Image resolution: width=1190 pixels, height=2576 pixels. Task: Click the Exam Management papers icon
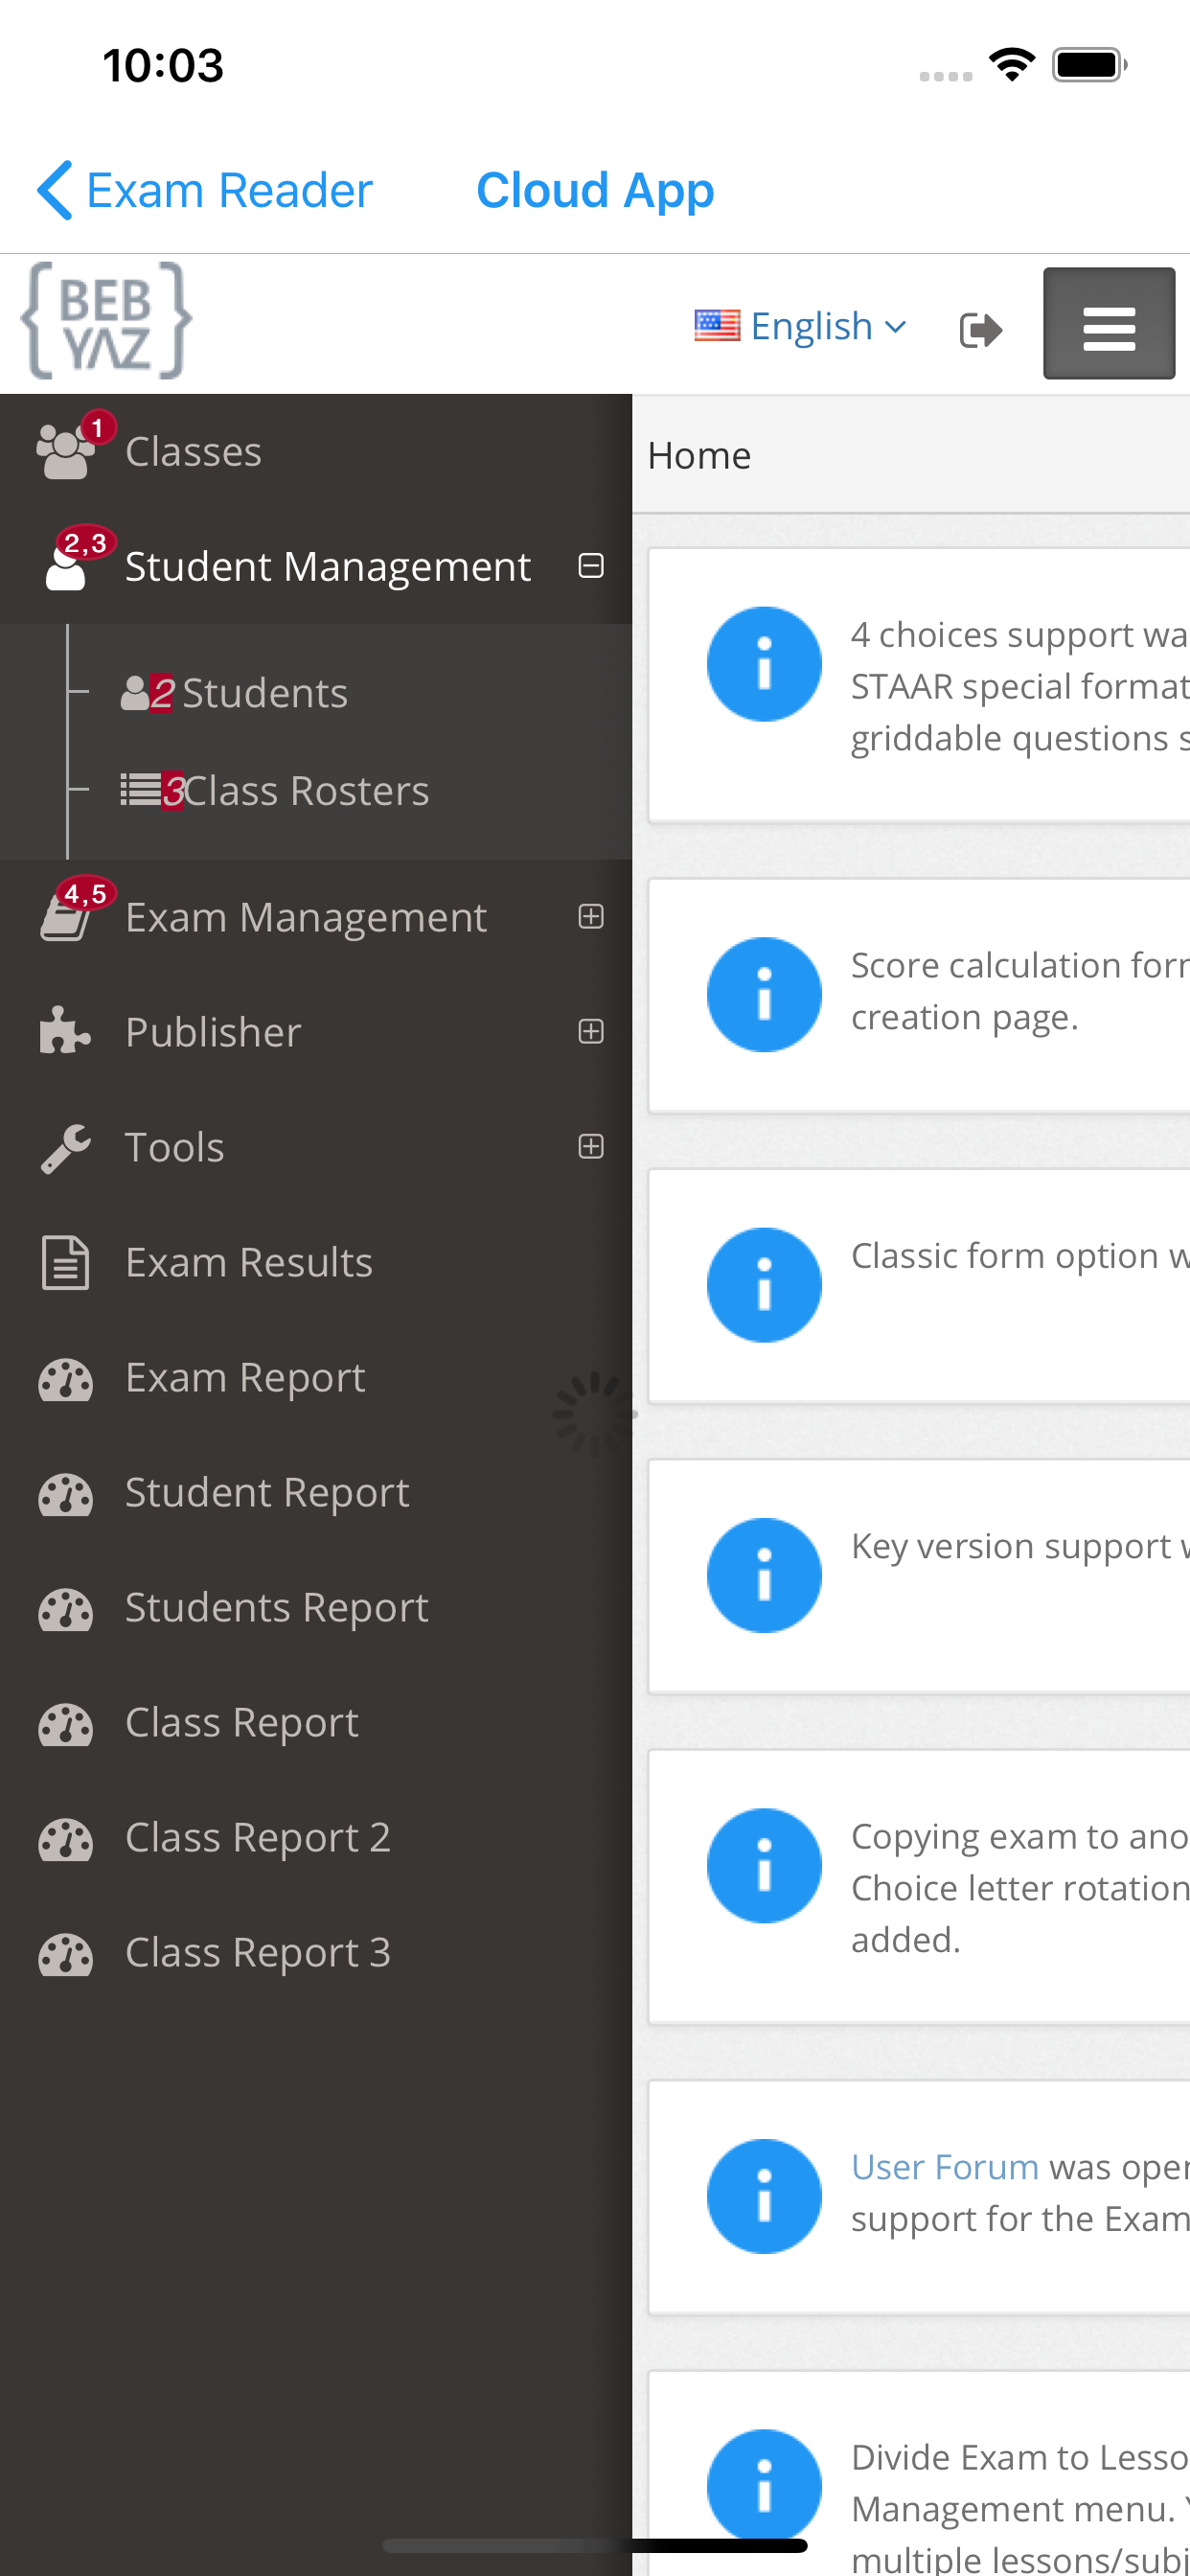[x=66, y=917]
